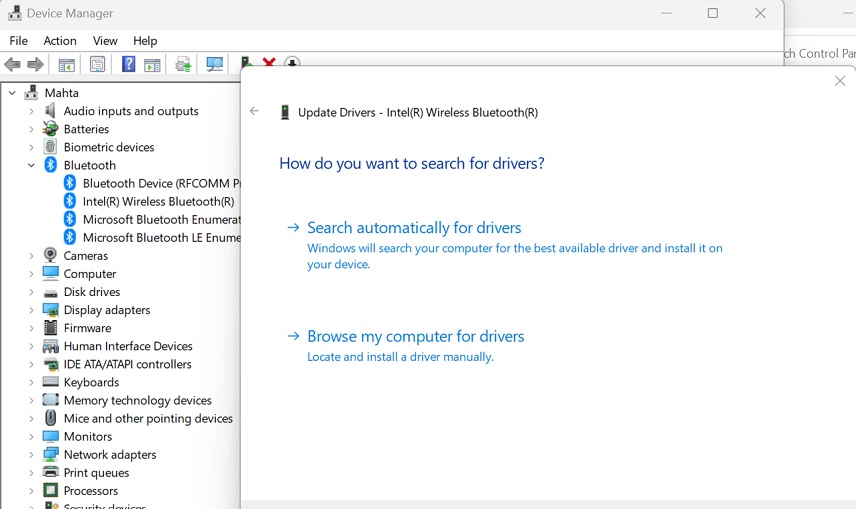Click the Mice and other pointing devices icon
Viewport: 856px width, 509px height.
click(50, 418)
